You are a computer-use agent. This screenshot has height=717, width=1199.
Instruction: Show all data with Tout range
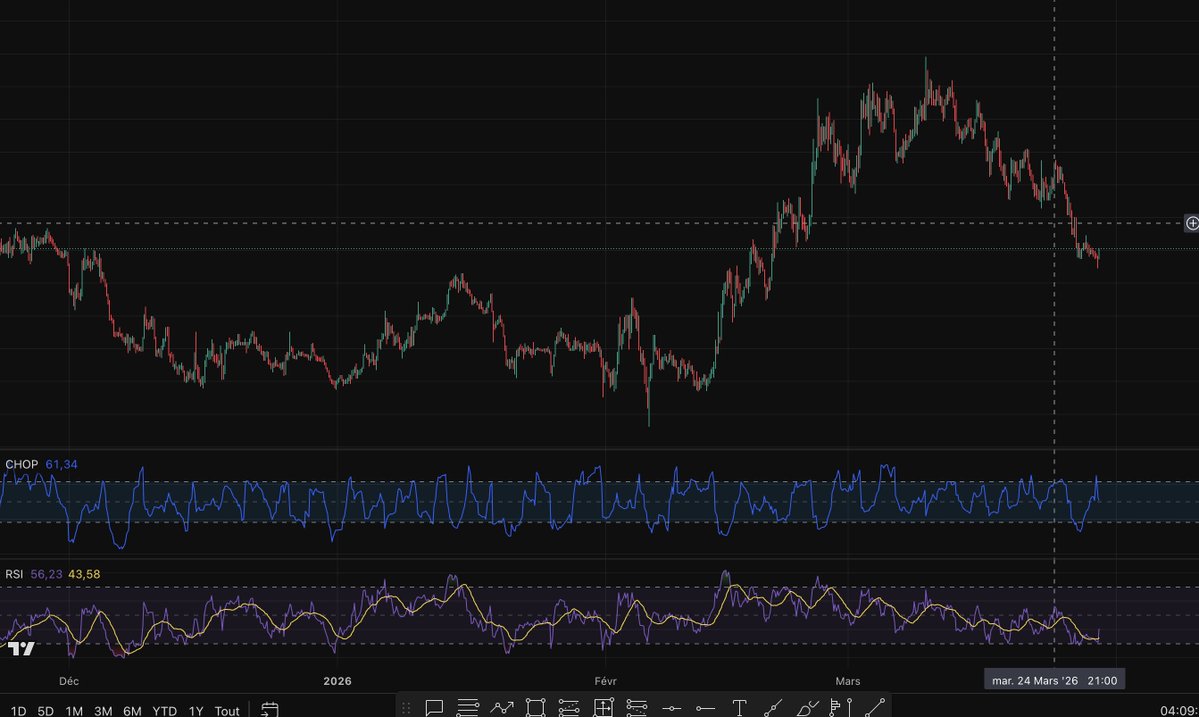[x=227, y=711]
